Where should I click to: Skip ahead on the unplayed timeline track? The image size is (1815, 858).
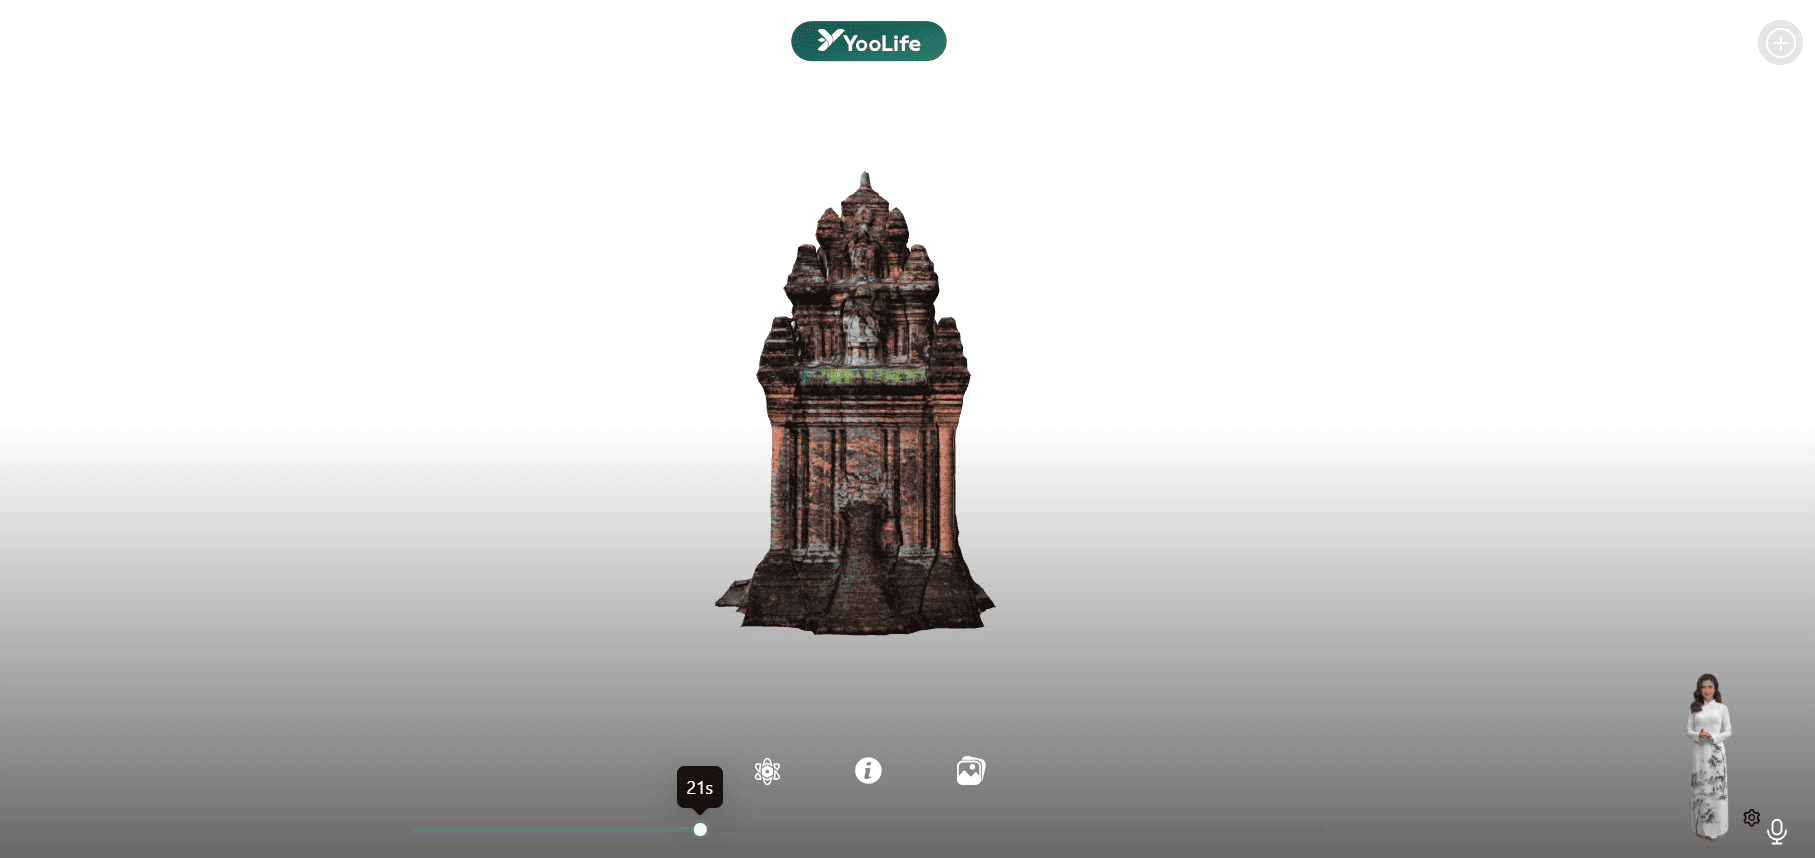click(x=1000, y=830)
